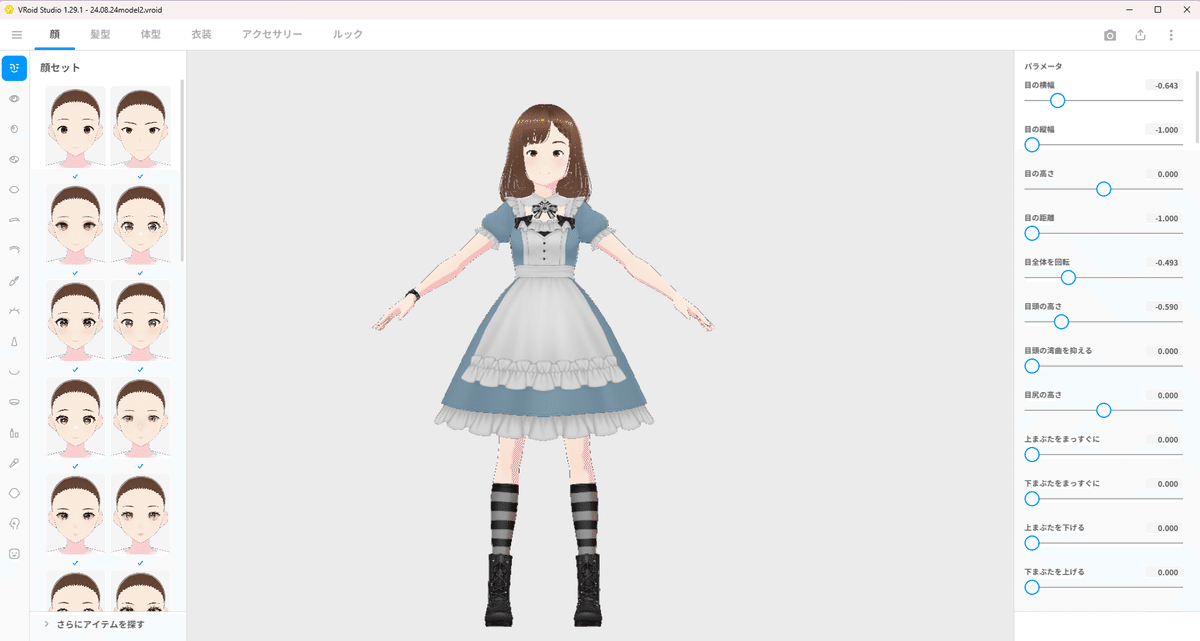1200x641 pixels.
Task: Click the 目の高さ slider handle
Action: click(x=1104, y=189)
